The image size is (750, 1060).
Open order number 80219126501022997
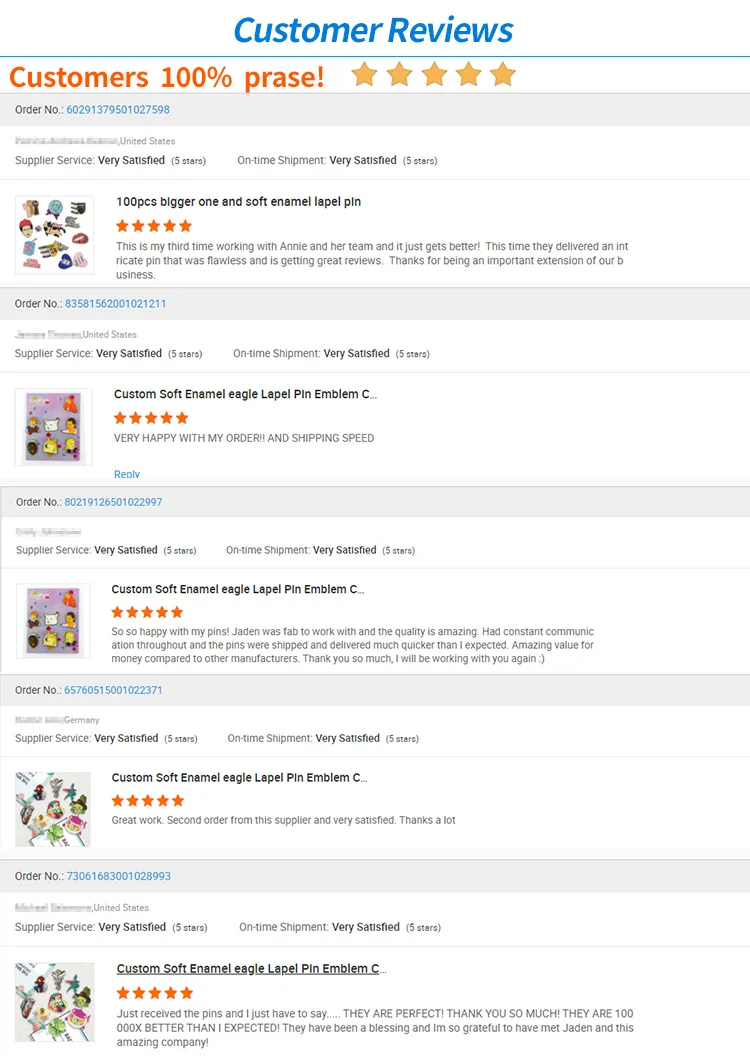tap(113, 502)
